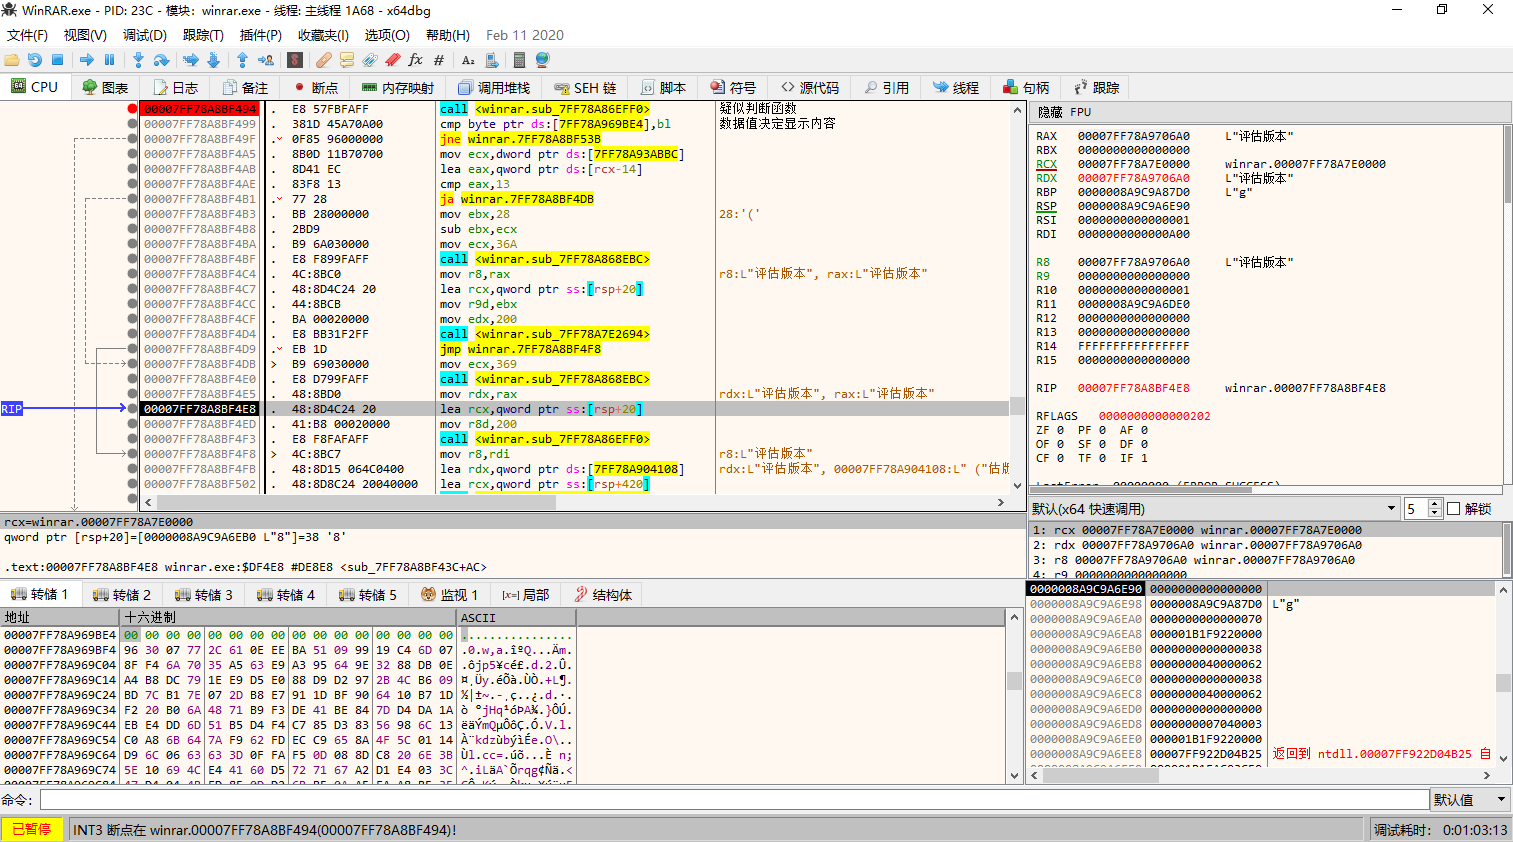The image size is (1513, 842).
Task: Switch to 转储 2 dump tab
Action: (123, 595)
